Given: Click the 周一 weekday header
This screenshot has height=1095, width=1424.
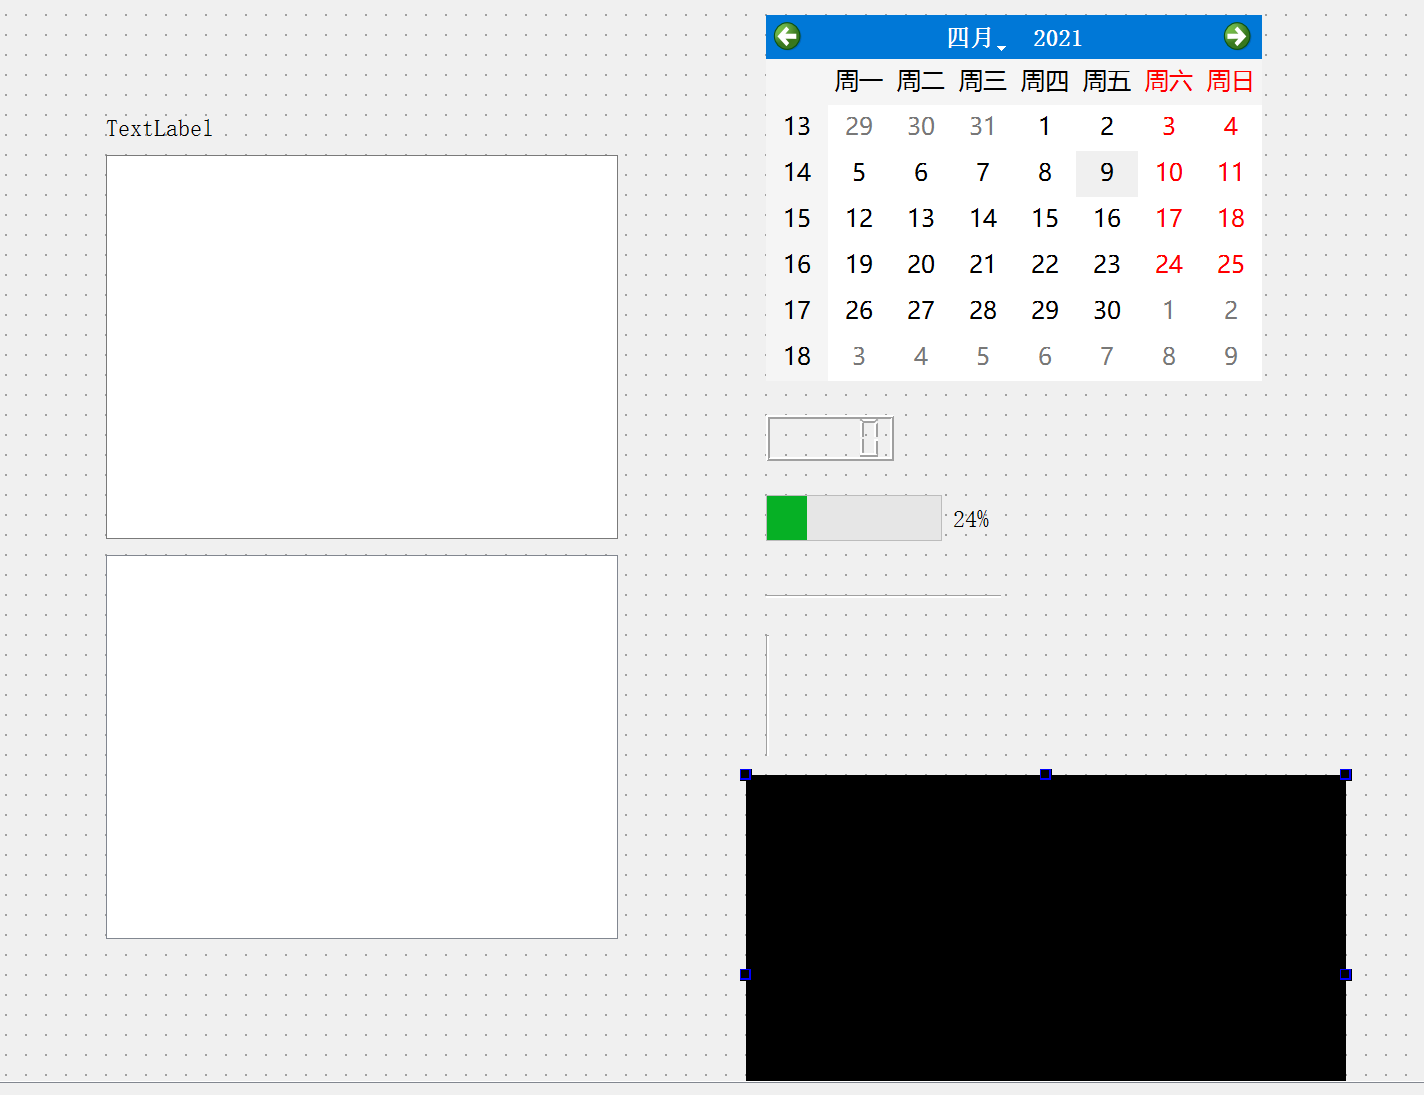Looking at the screenshot, I should tap(858, 81).
